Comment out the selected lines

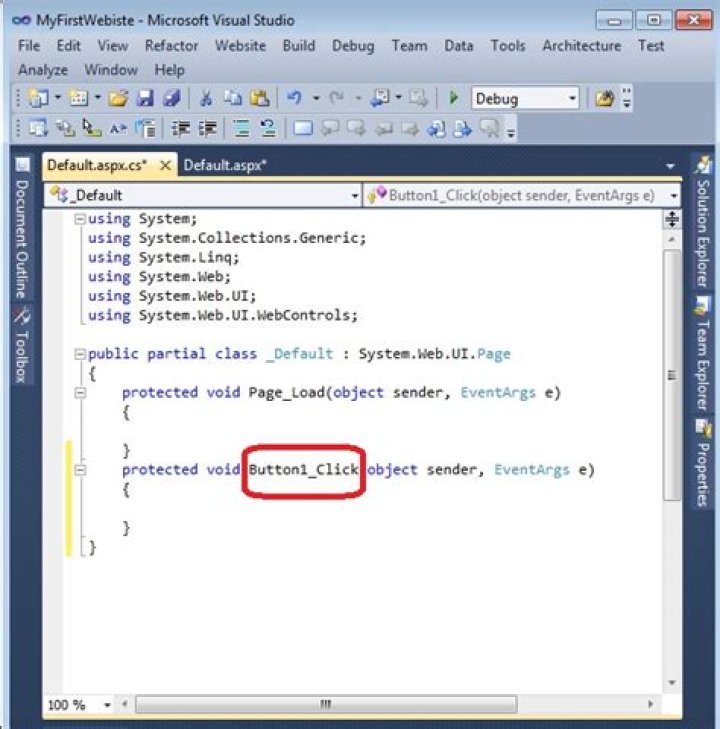coord(242,127)
